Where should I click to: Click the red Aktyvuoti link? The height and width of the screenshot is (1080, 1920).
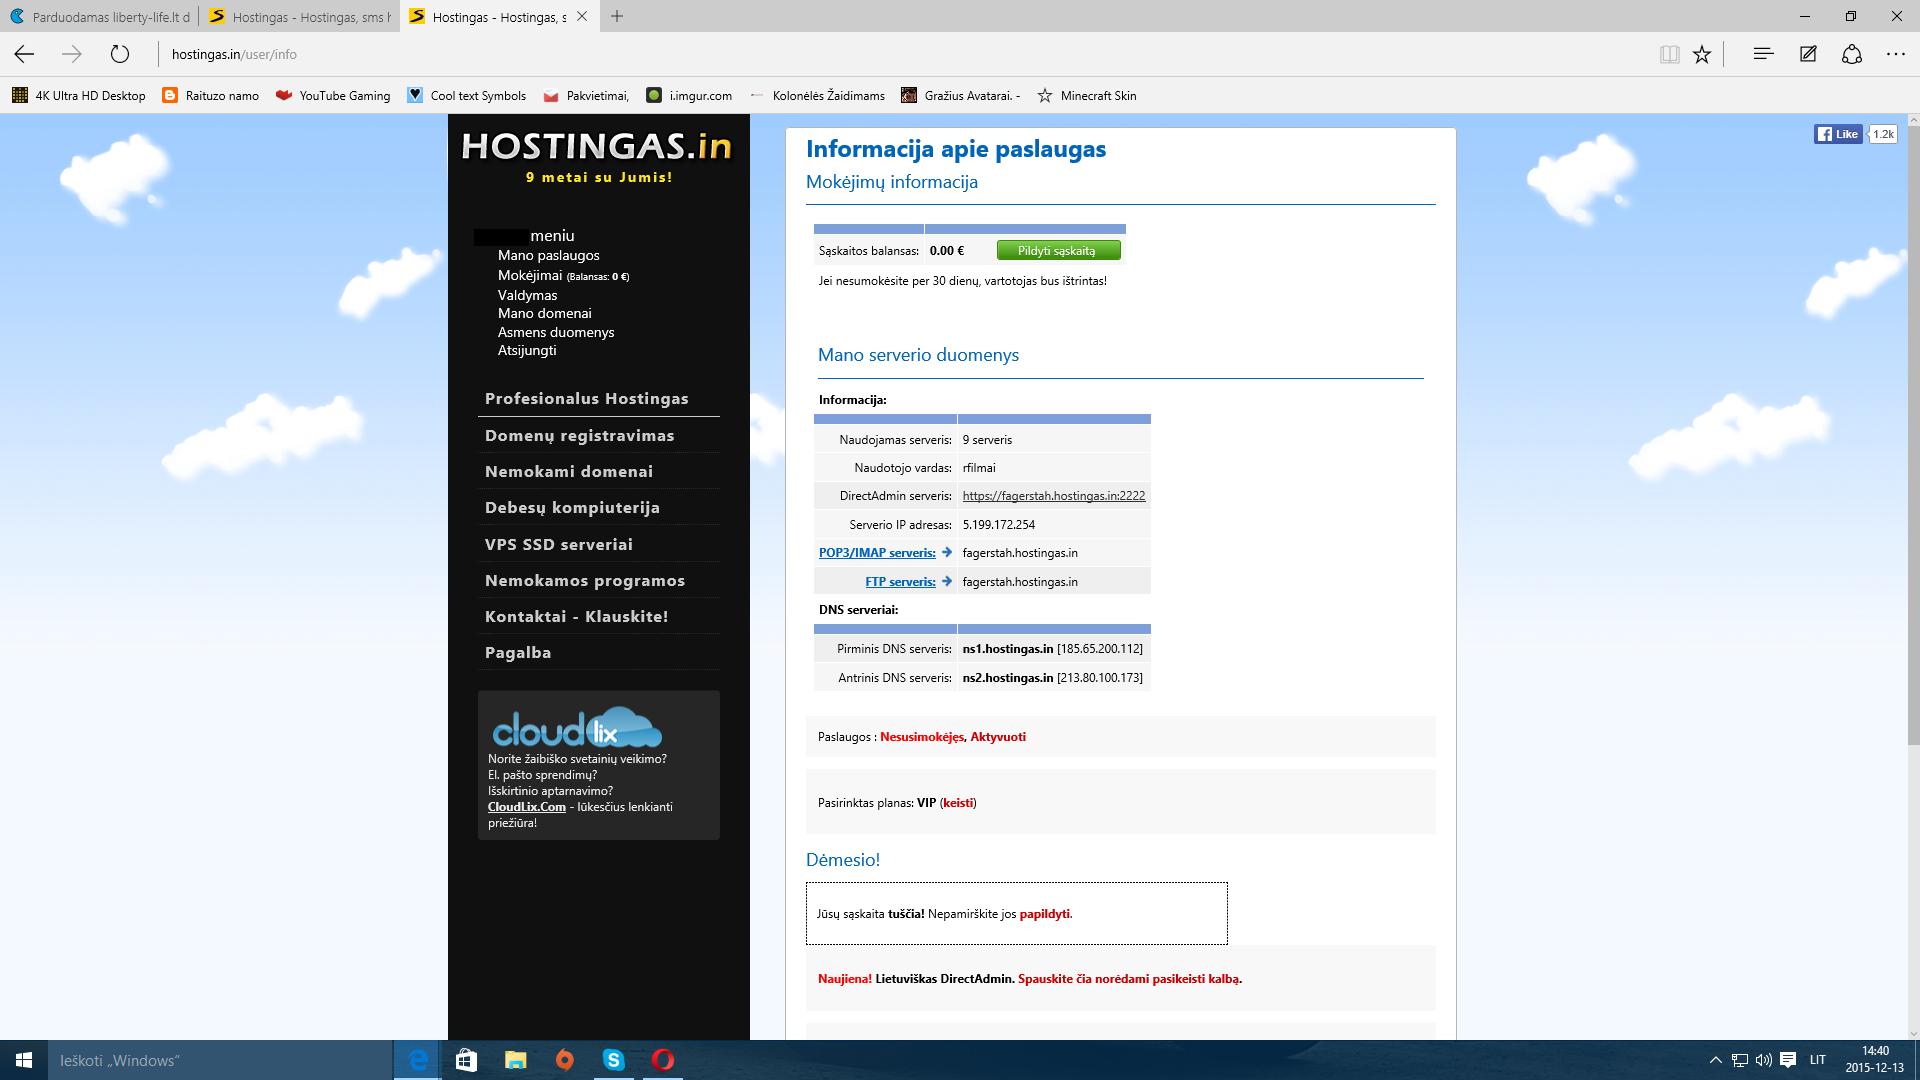click(x=997, y=737)
